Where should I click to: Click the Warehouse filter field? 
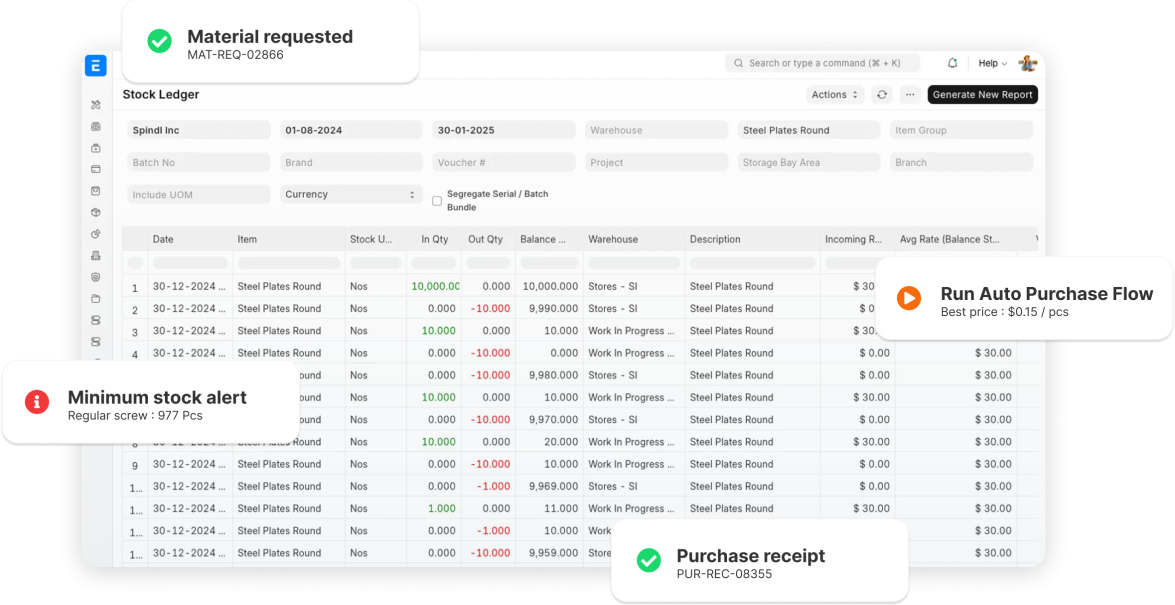click(656, 129)
